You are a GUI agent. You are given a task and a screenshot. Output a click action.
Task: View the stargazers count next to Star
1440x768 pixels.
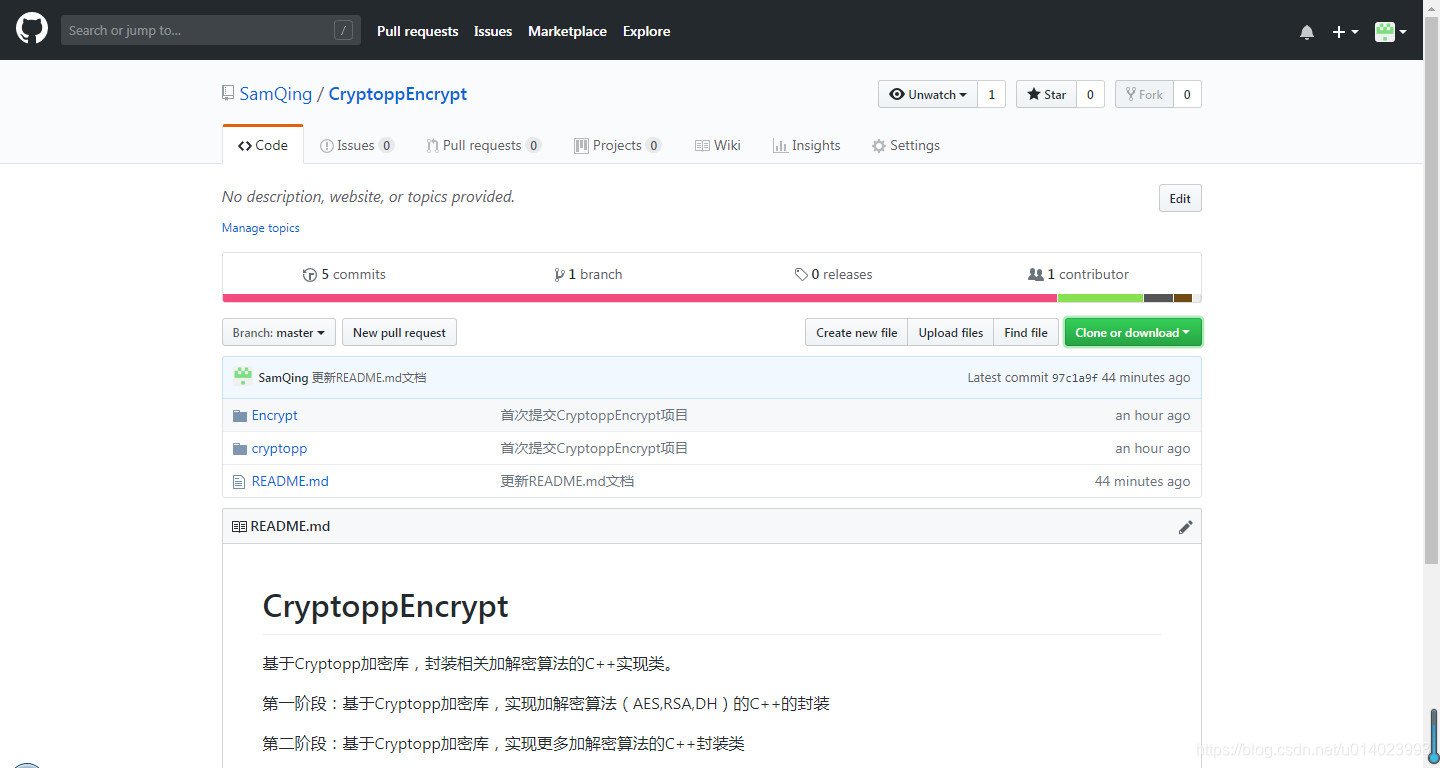(1090, 94)
